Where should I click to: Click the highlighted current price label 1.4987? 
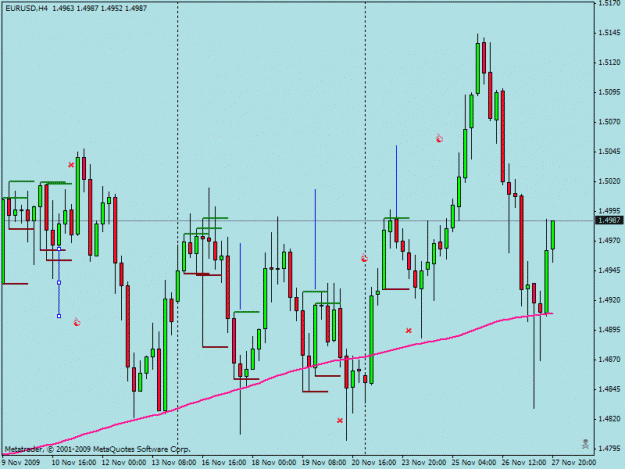(x=609, y=220)
